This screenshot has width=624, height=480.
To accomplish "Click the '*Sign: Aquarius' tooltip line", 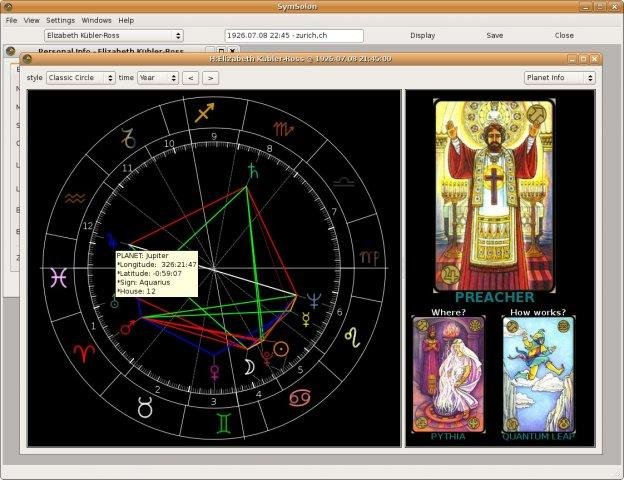I will (144, 283).
